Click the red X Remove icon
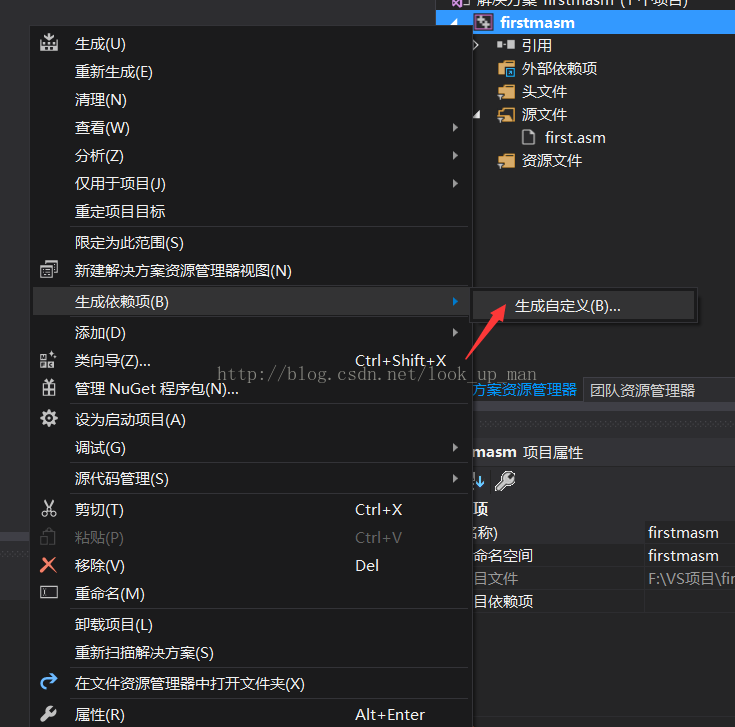The height and width of the screenshot is (727, 735). click(48, 565)
